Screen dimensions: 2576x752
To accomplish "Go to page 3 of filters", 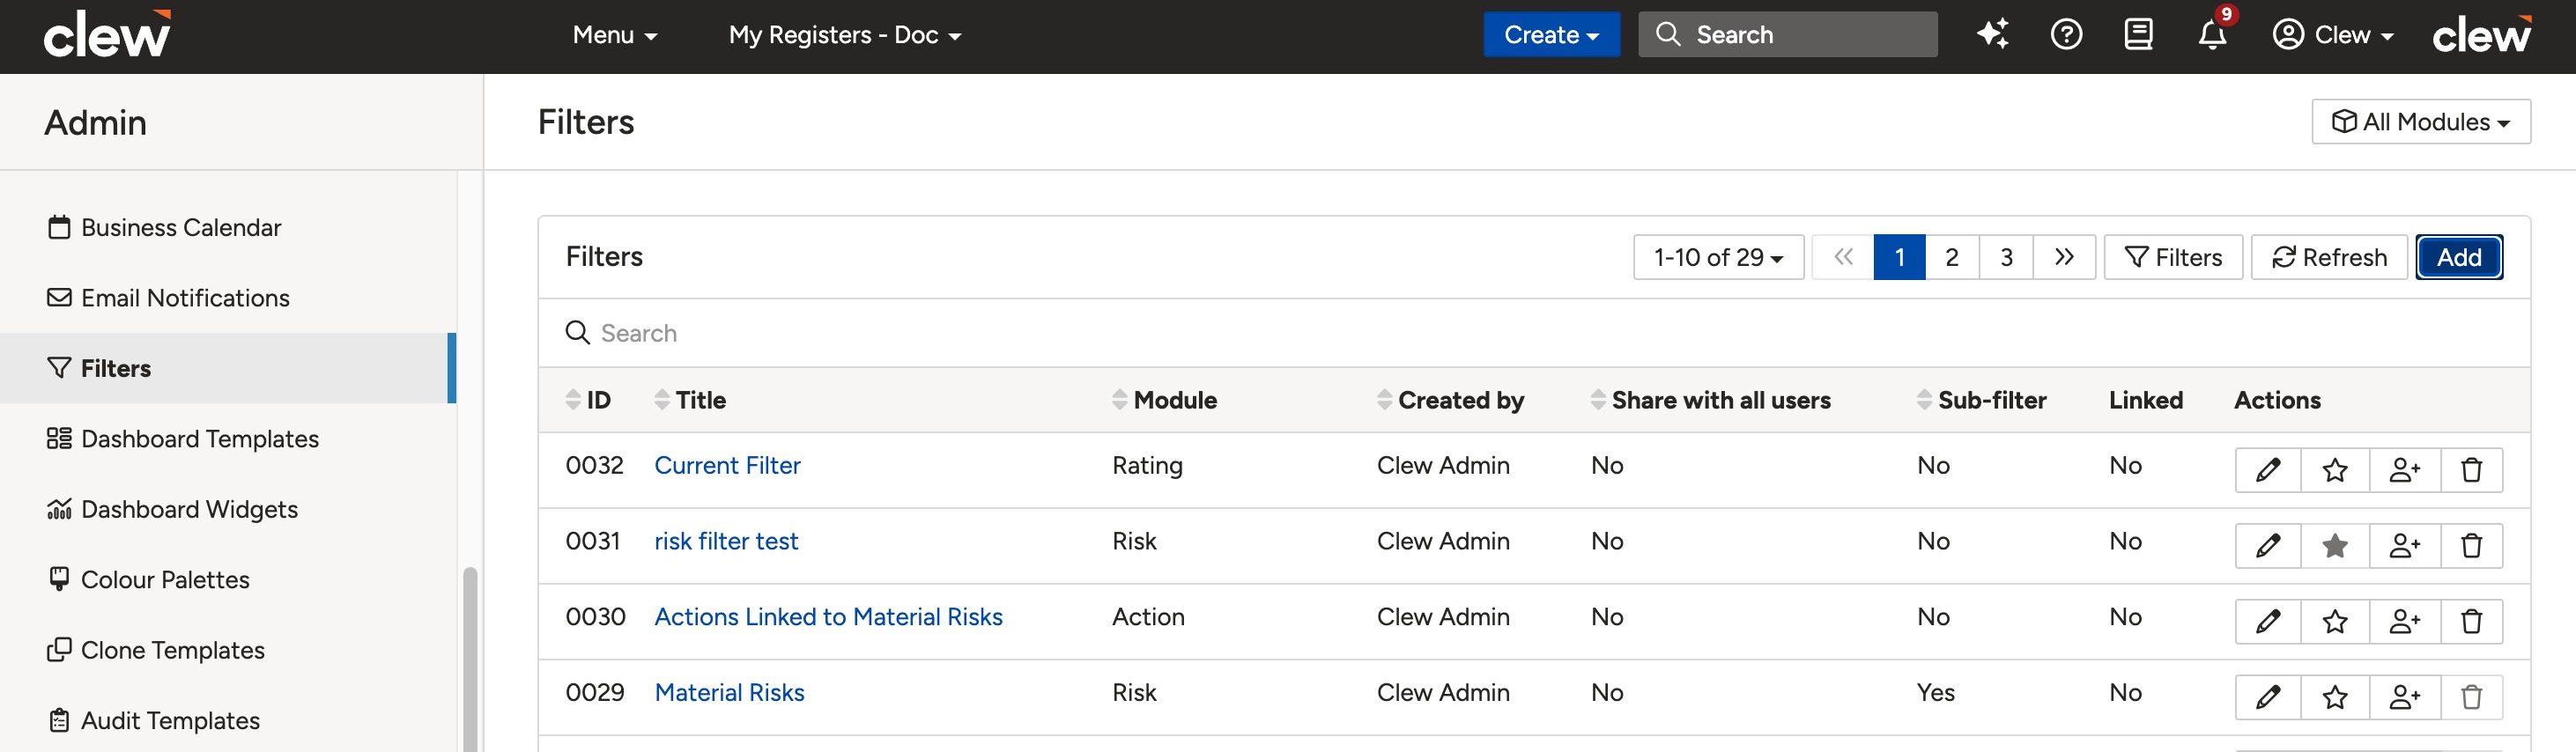I will click(2006, 257).
